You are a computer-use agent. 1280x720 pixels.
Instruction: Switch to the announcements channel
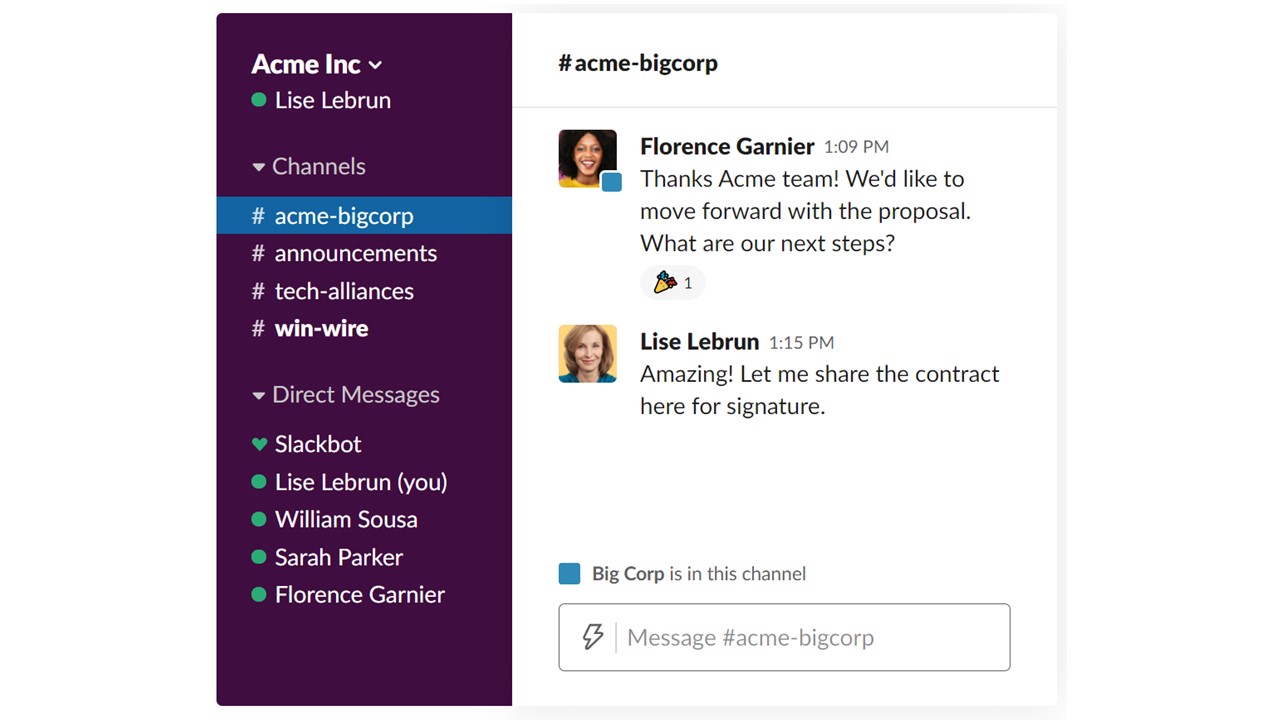coord(355,253)
